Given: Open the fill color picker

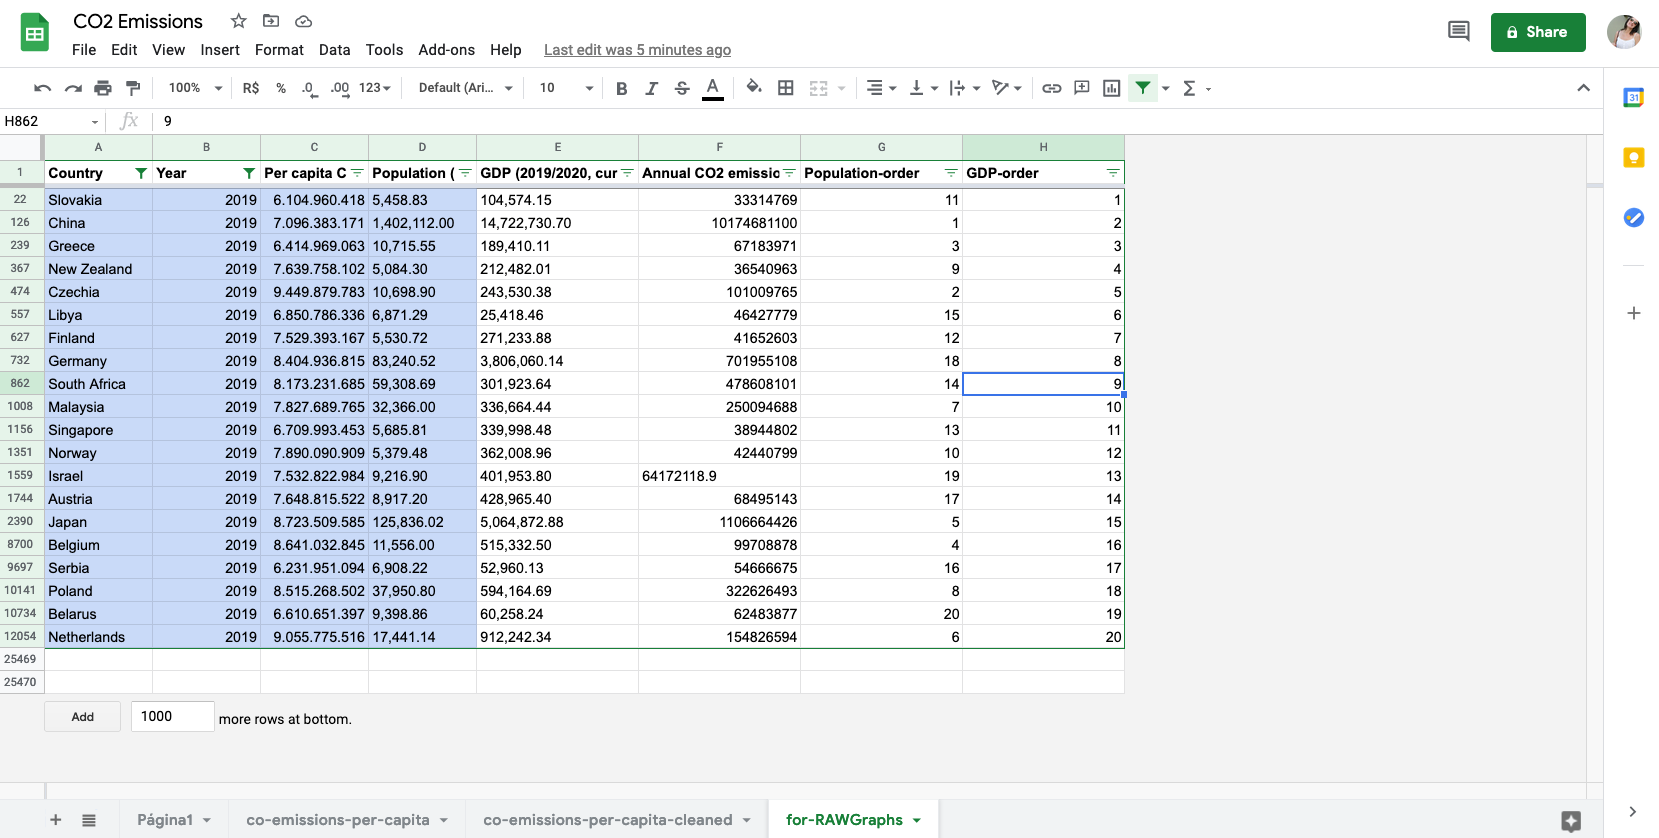Looking at the screenshot, I should point(754,88).
